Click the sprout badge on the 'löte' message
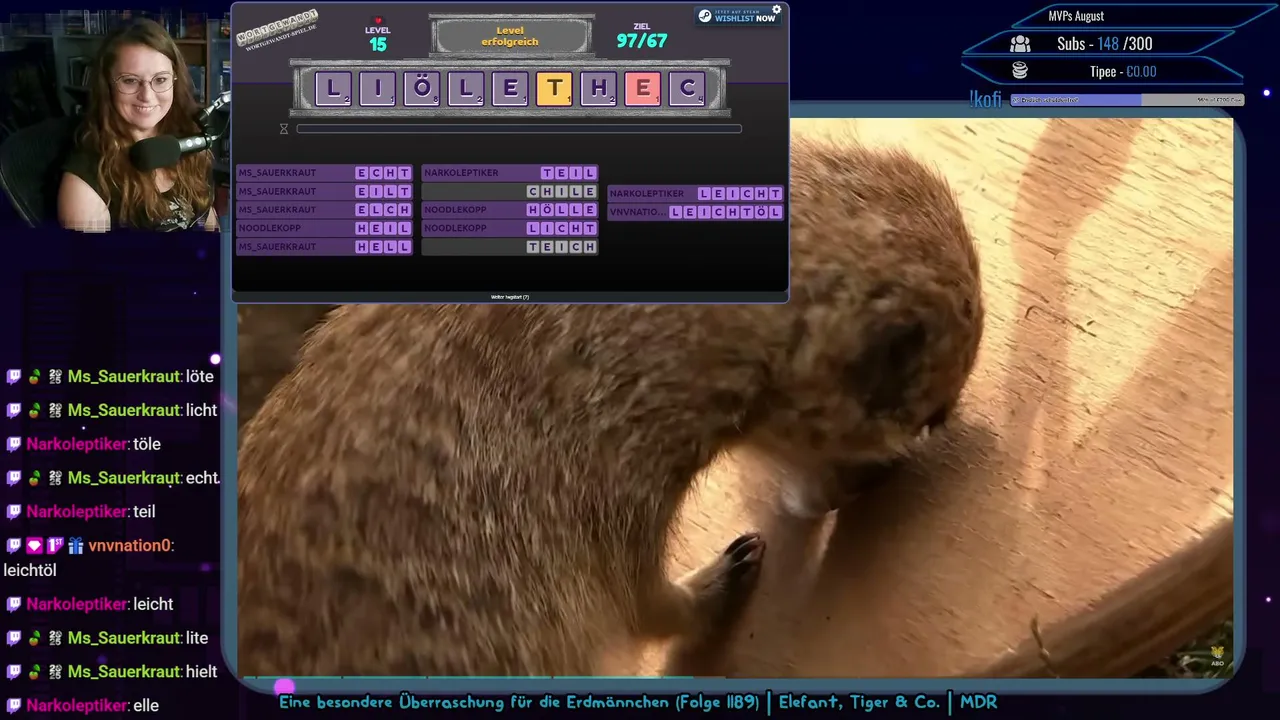The height and width of the screenshot is (720, 1280). pos(34,377)
